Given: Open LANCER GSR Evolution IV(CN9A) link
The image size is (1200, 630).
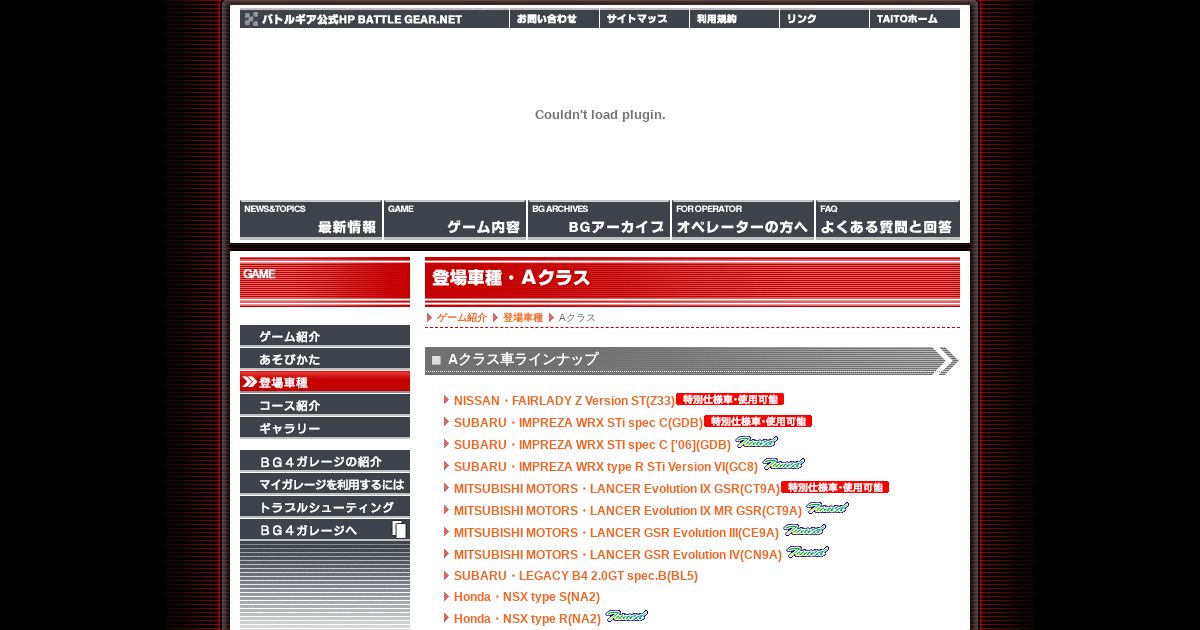Looking at the screenshot, I should pos(618,555).
